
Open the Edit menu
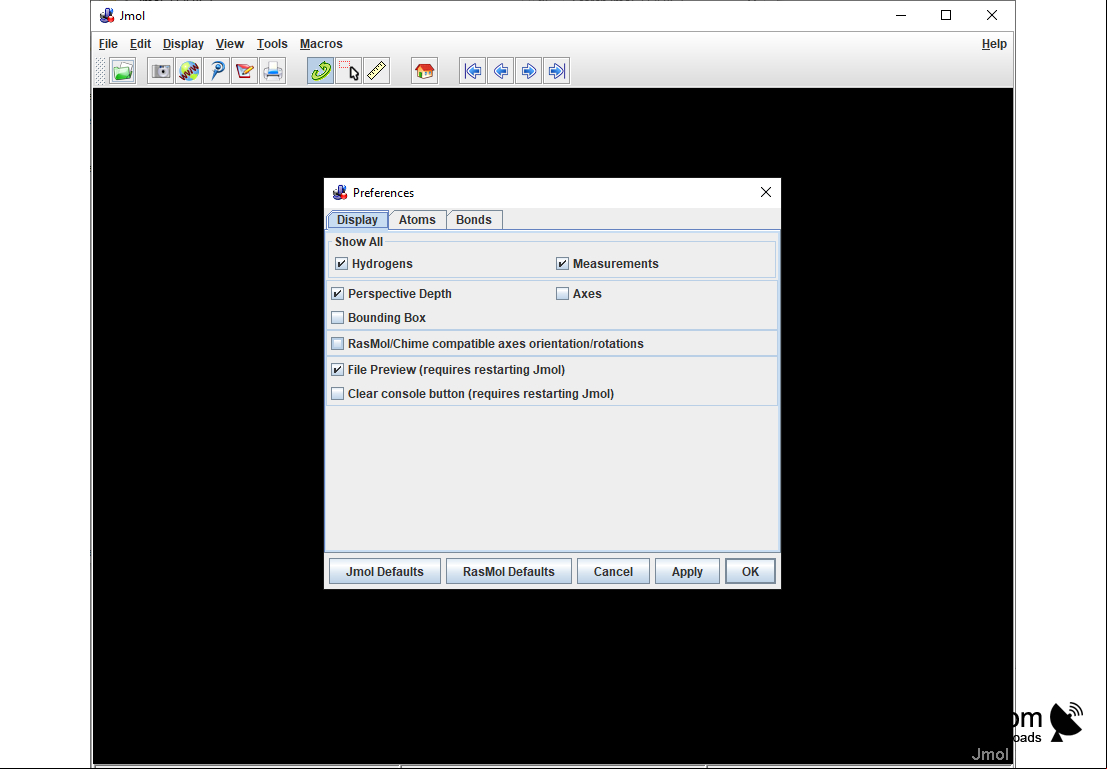click(140, 44)
